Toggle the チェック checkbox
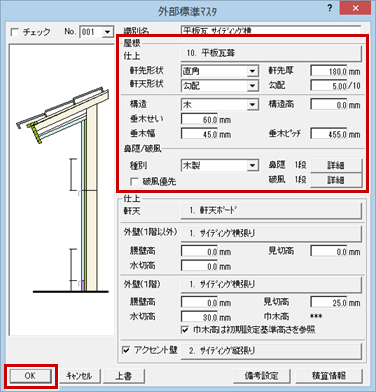This screenshot has height=392, width=376. coord(15,32)
